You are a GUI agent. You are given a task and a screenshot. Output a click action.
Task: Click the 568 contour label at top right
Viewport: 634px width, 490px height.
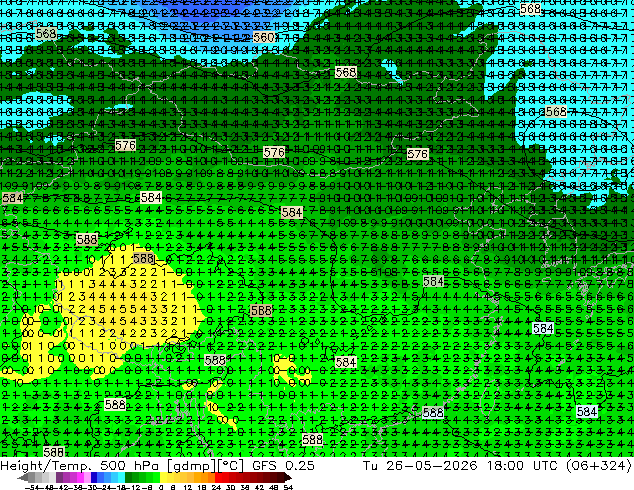tap(530, 8)
